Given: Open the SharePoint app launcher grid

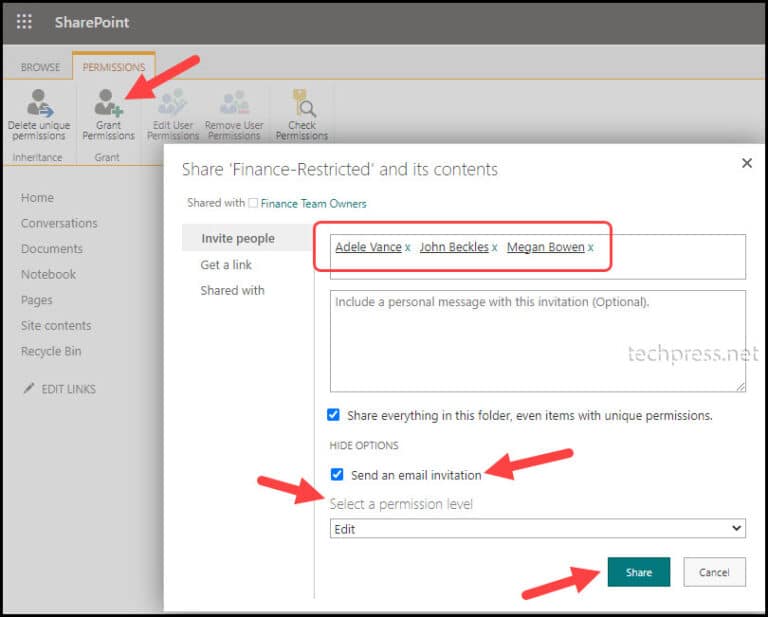Looking at the screenshot, I should pyautogui.click(x=24, y=22).
